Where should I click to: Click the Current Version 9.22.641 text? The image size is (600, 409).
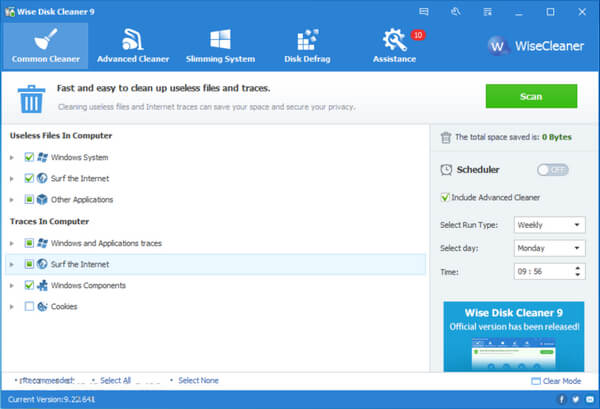51,399
